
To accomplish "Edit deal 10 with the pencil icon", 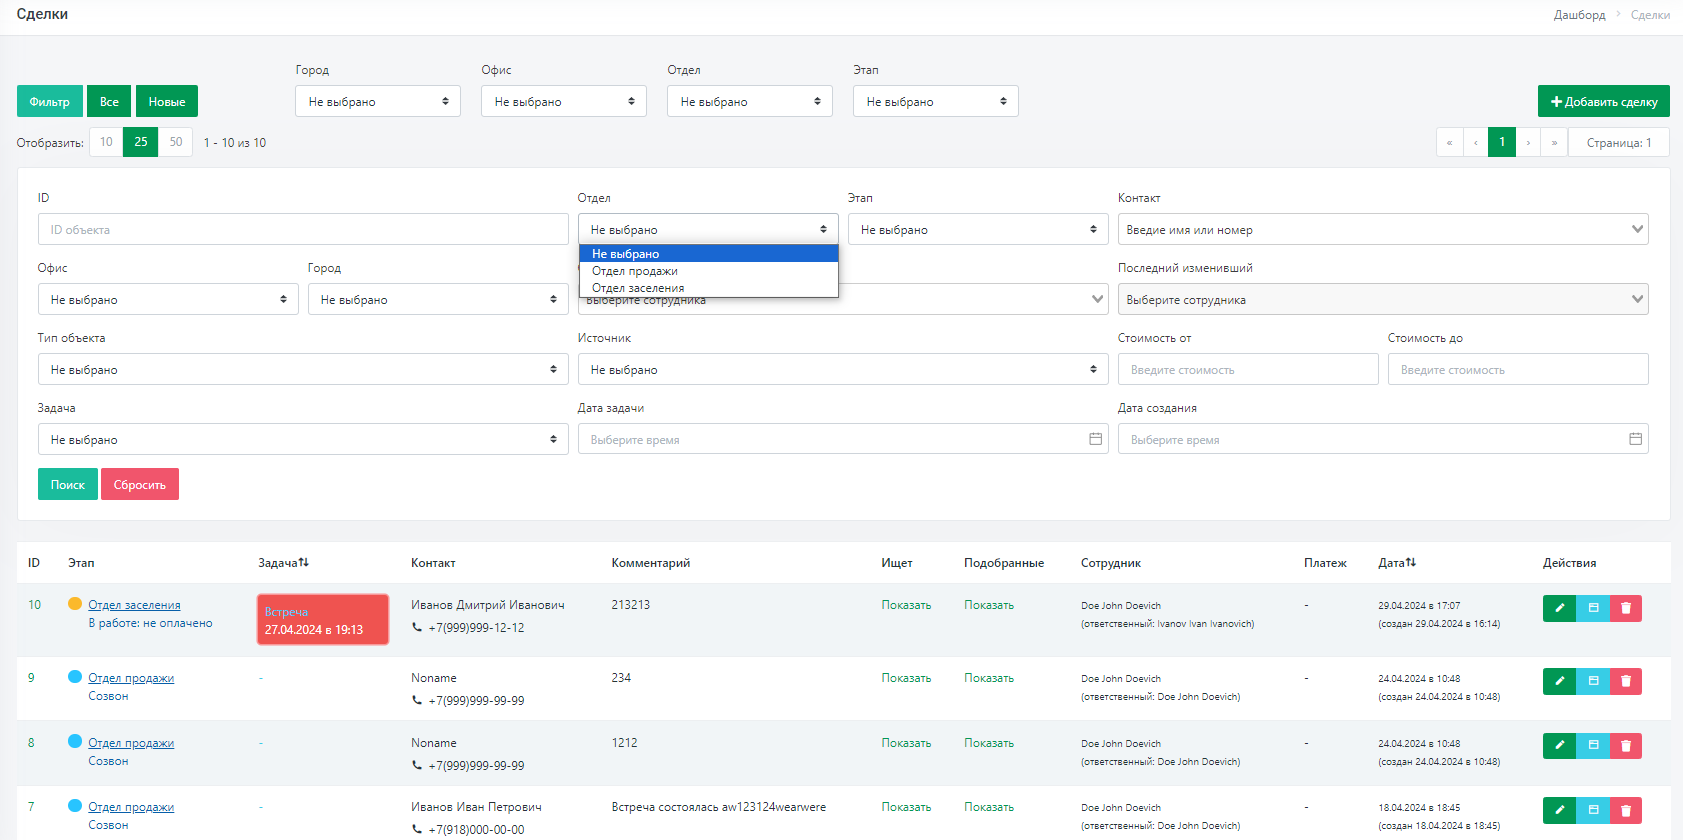I will tap(1559, 608).
